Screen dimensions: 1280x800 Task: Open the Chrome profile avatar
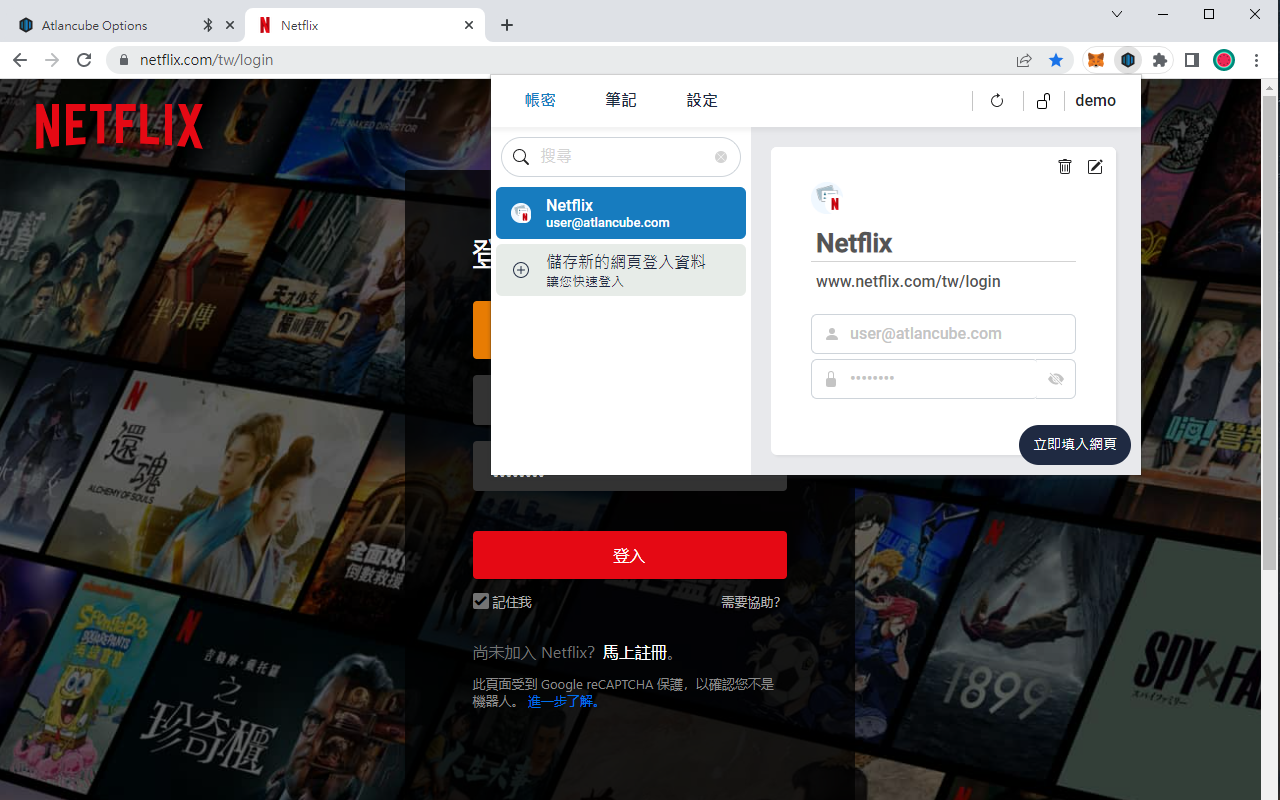[1224, 60]
